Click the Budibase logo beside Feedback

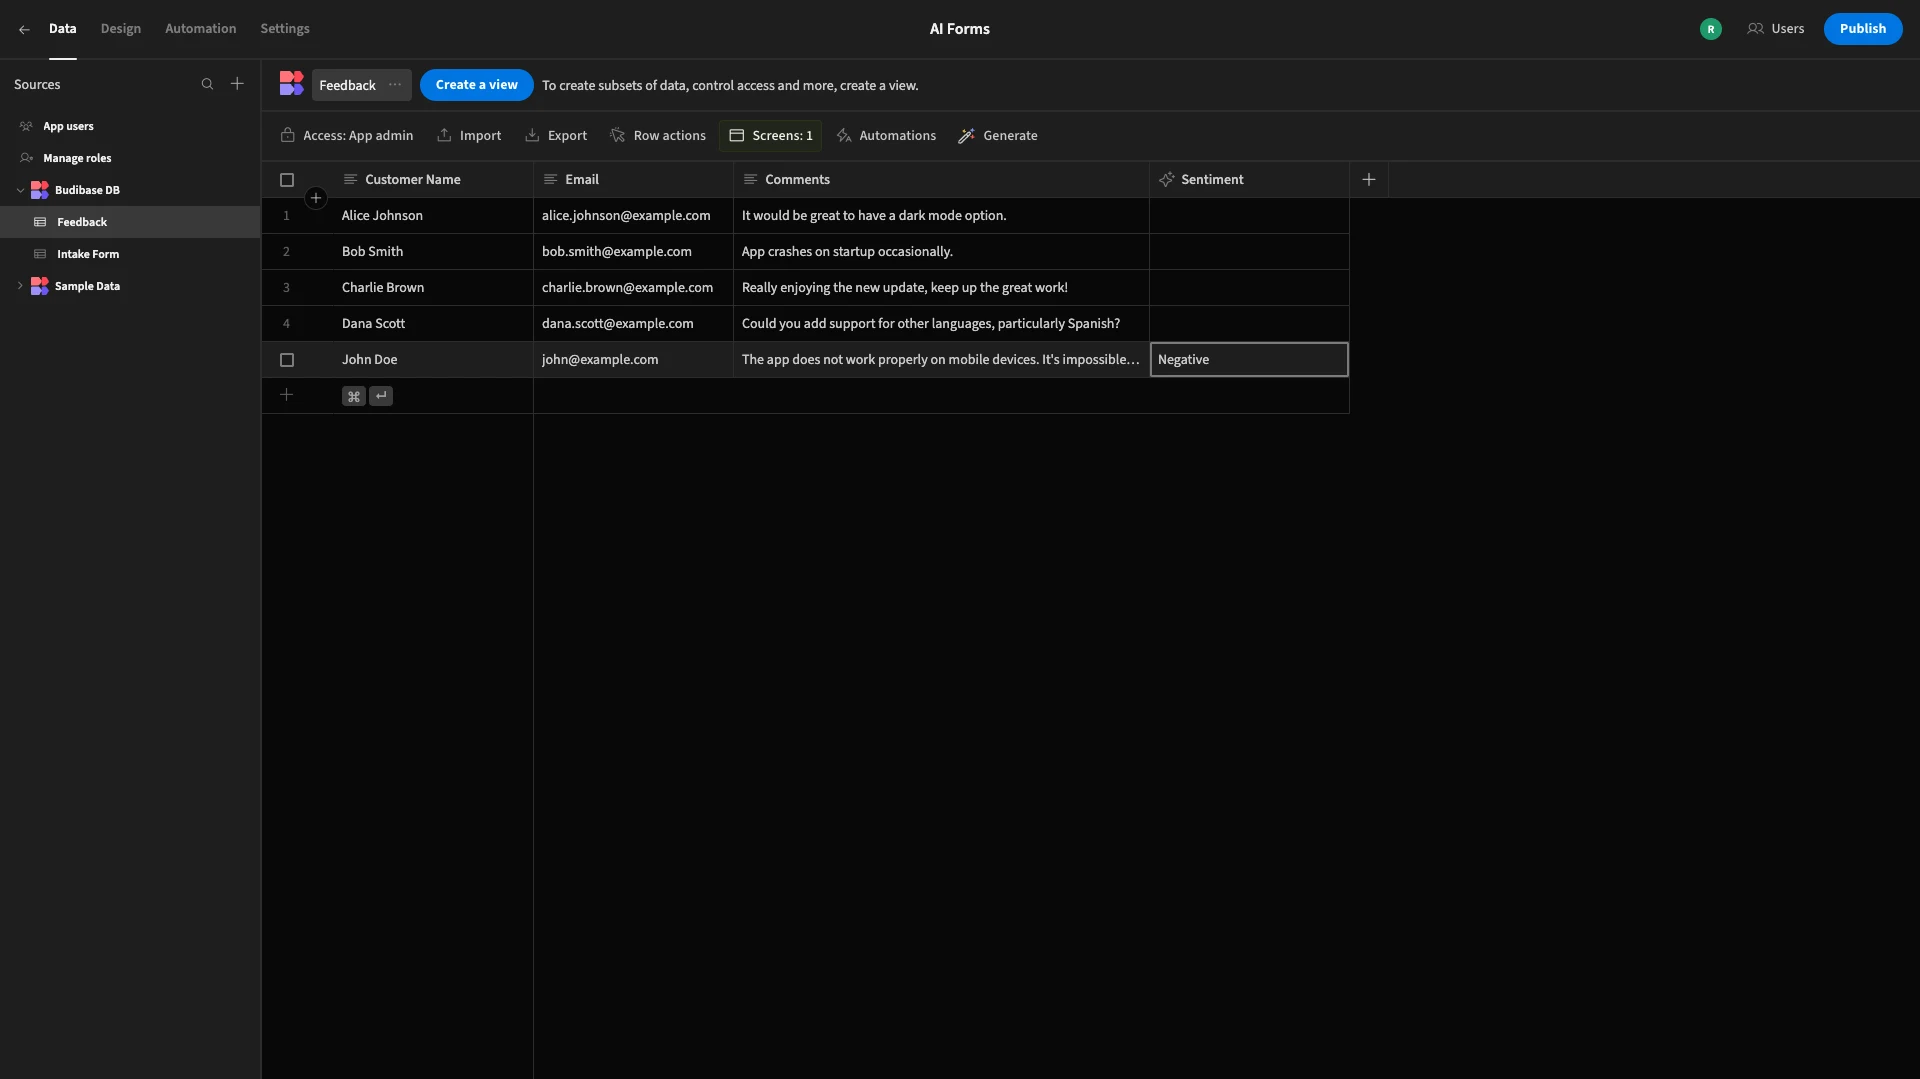coord(291,84)
